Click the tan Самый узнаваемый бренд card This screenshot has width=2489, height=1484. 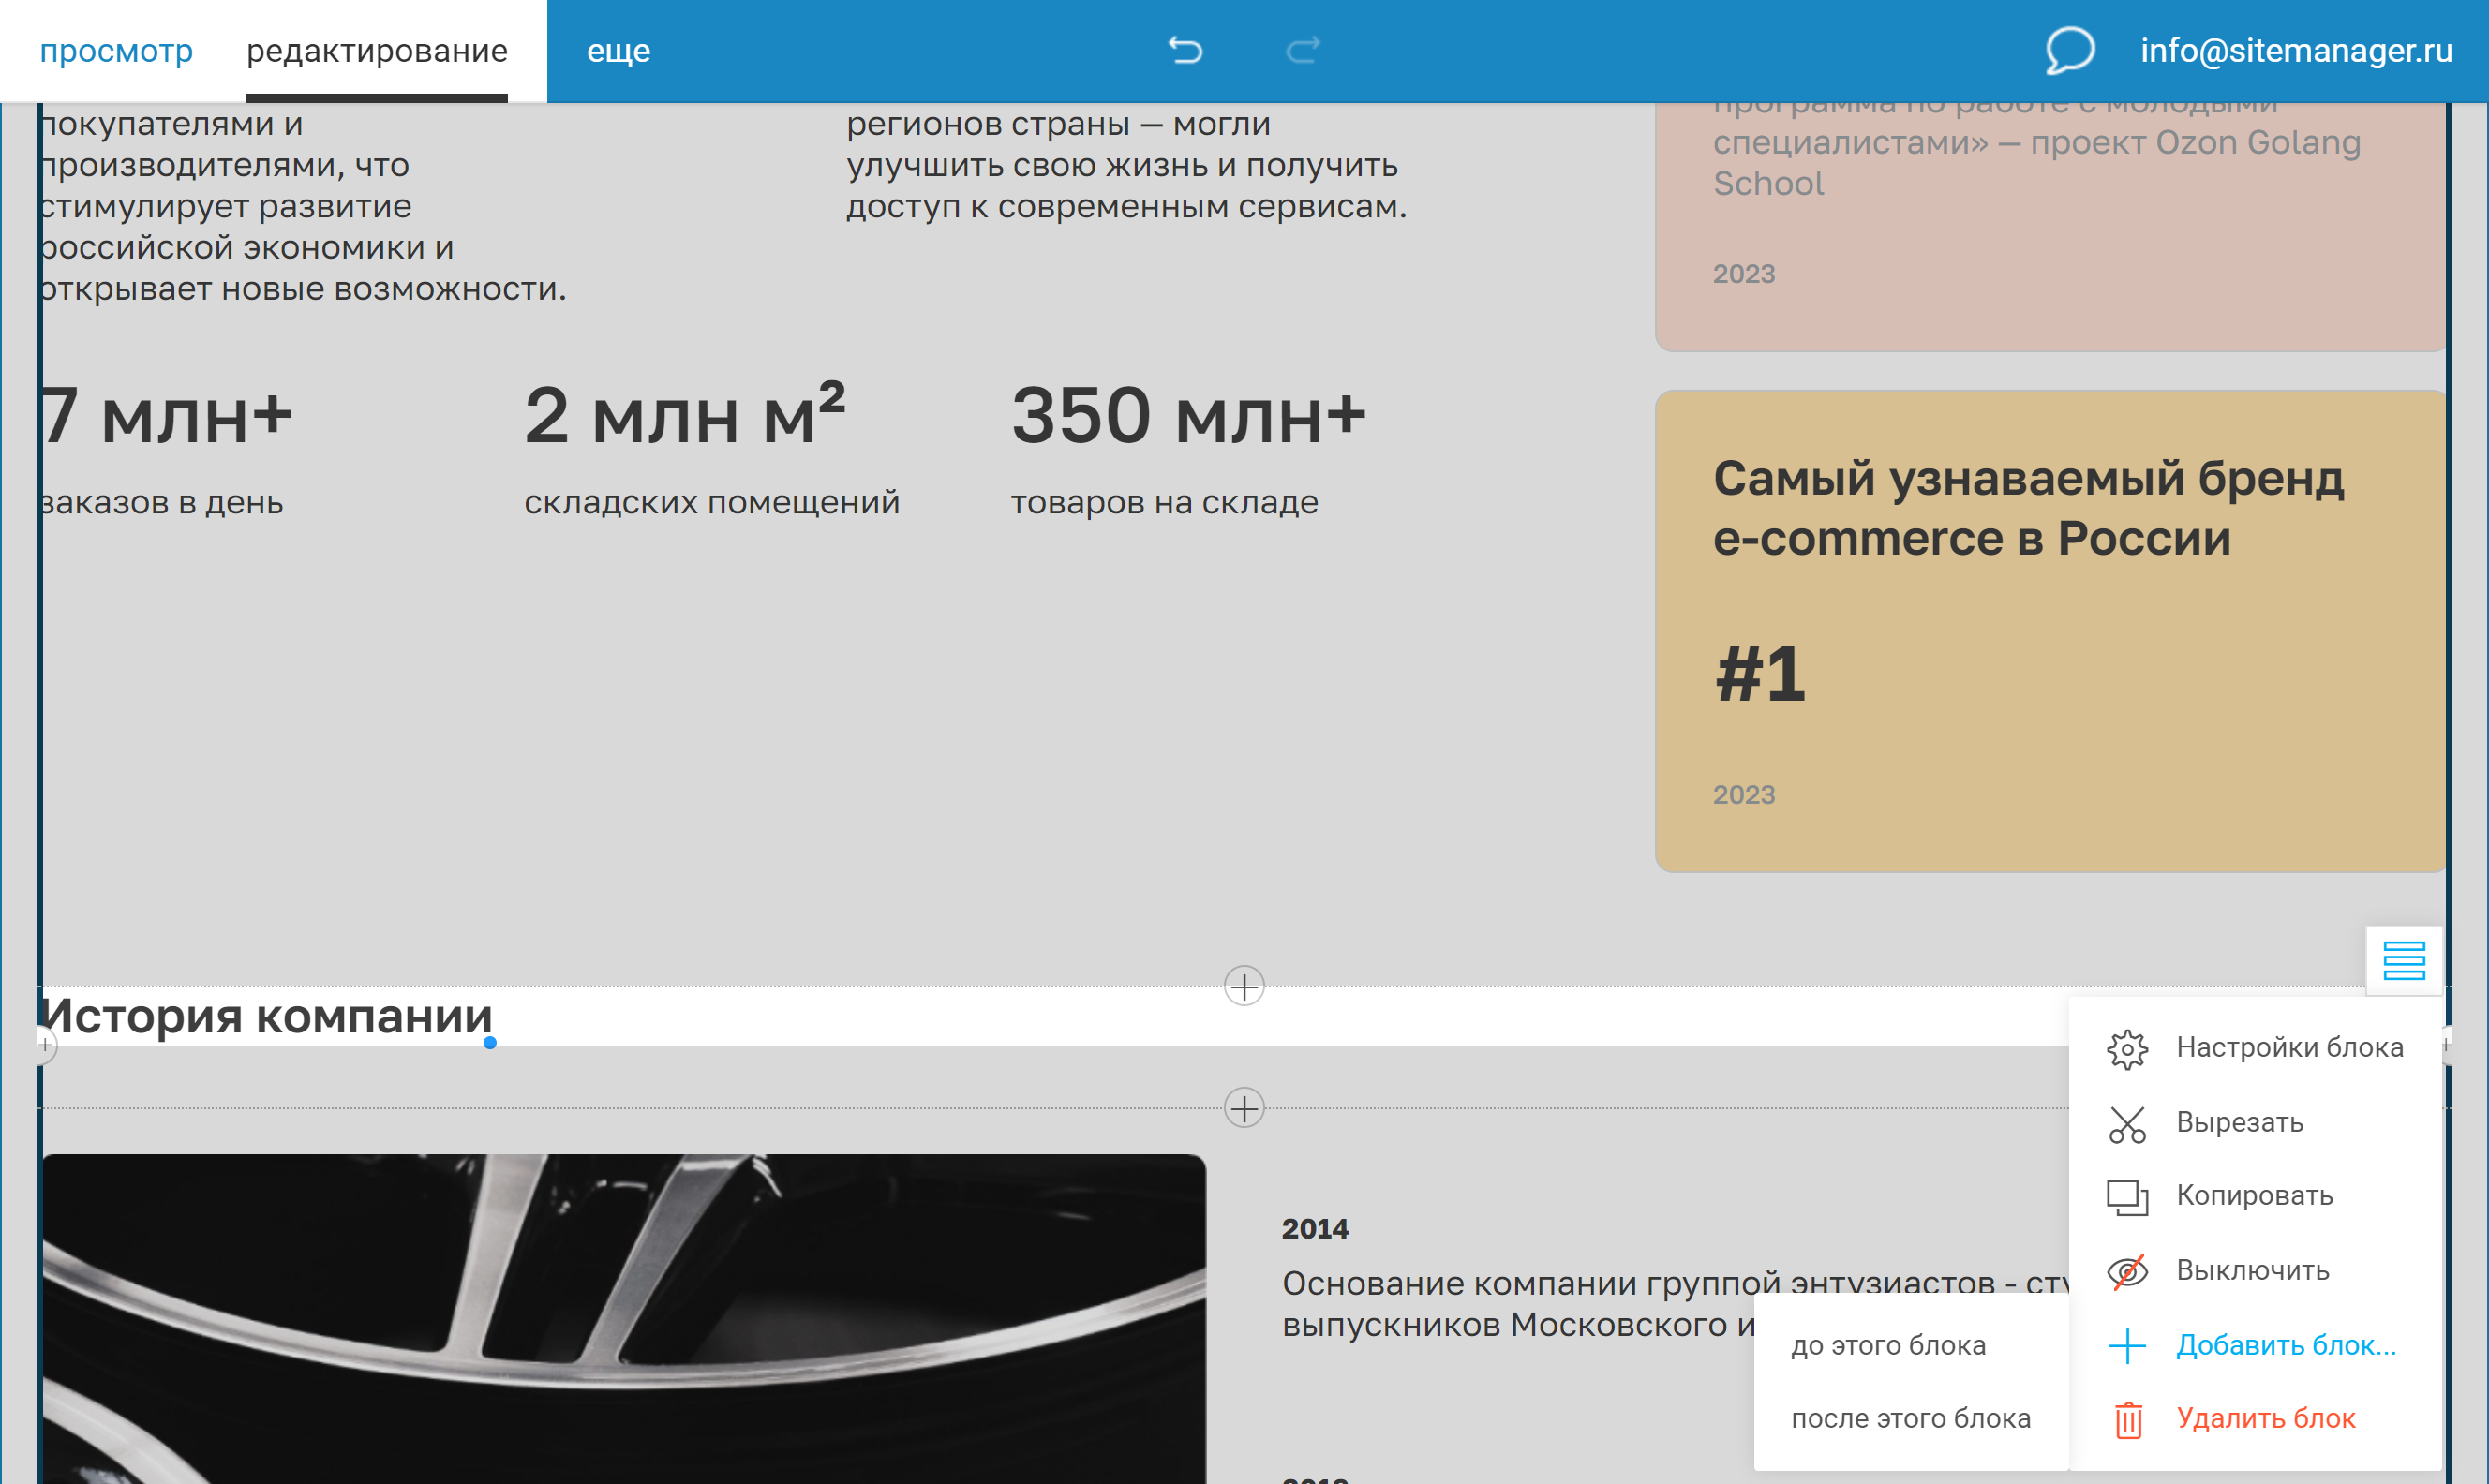2050,631
